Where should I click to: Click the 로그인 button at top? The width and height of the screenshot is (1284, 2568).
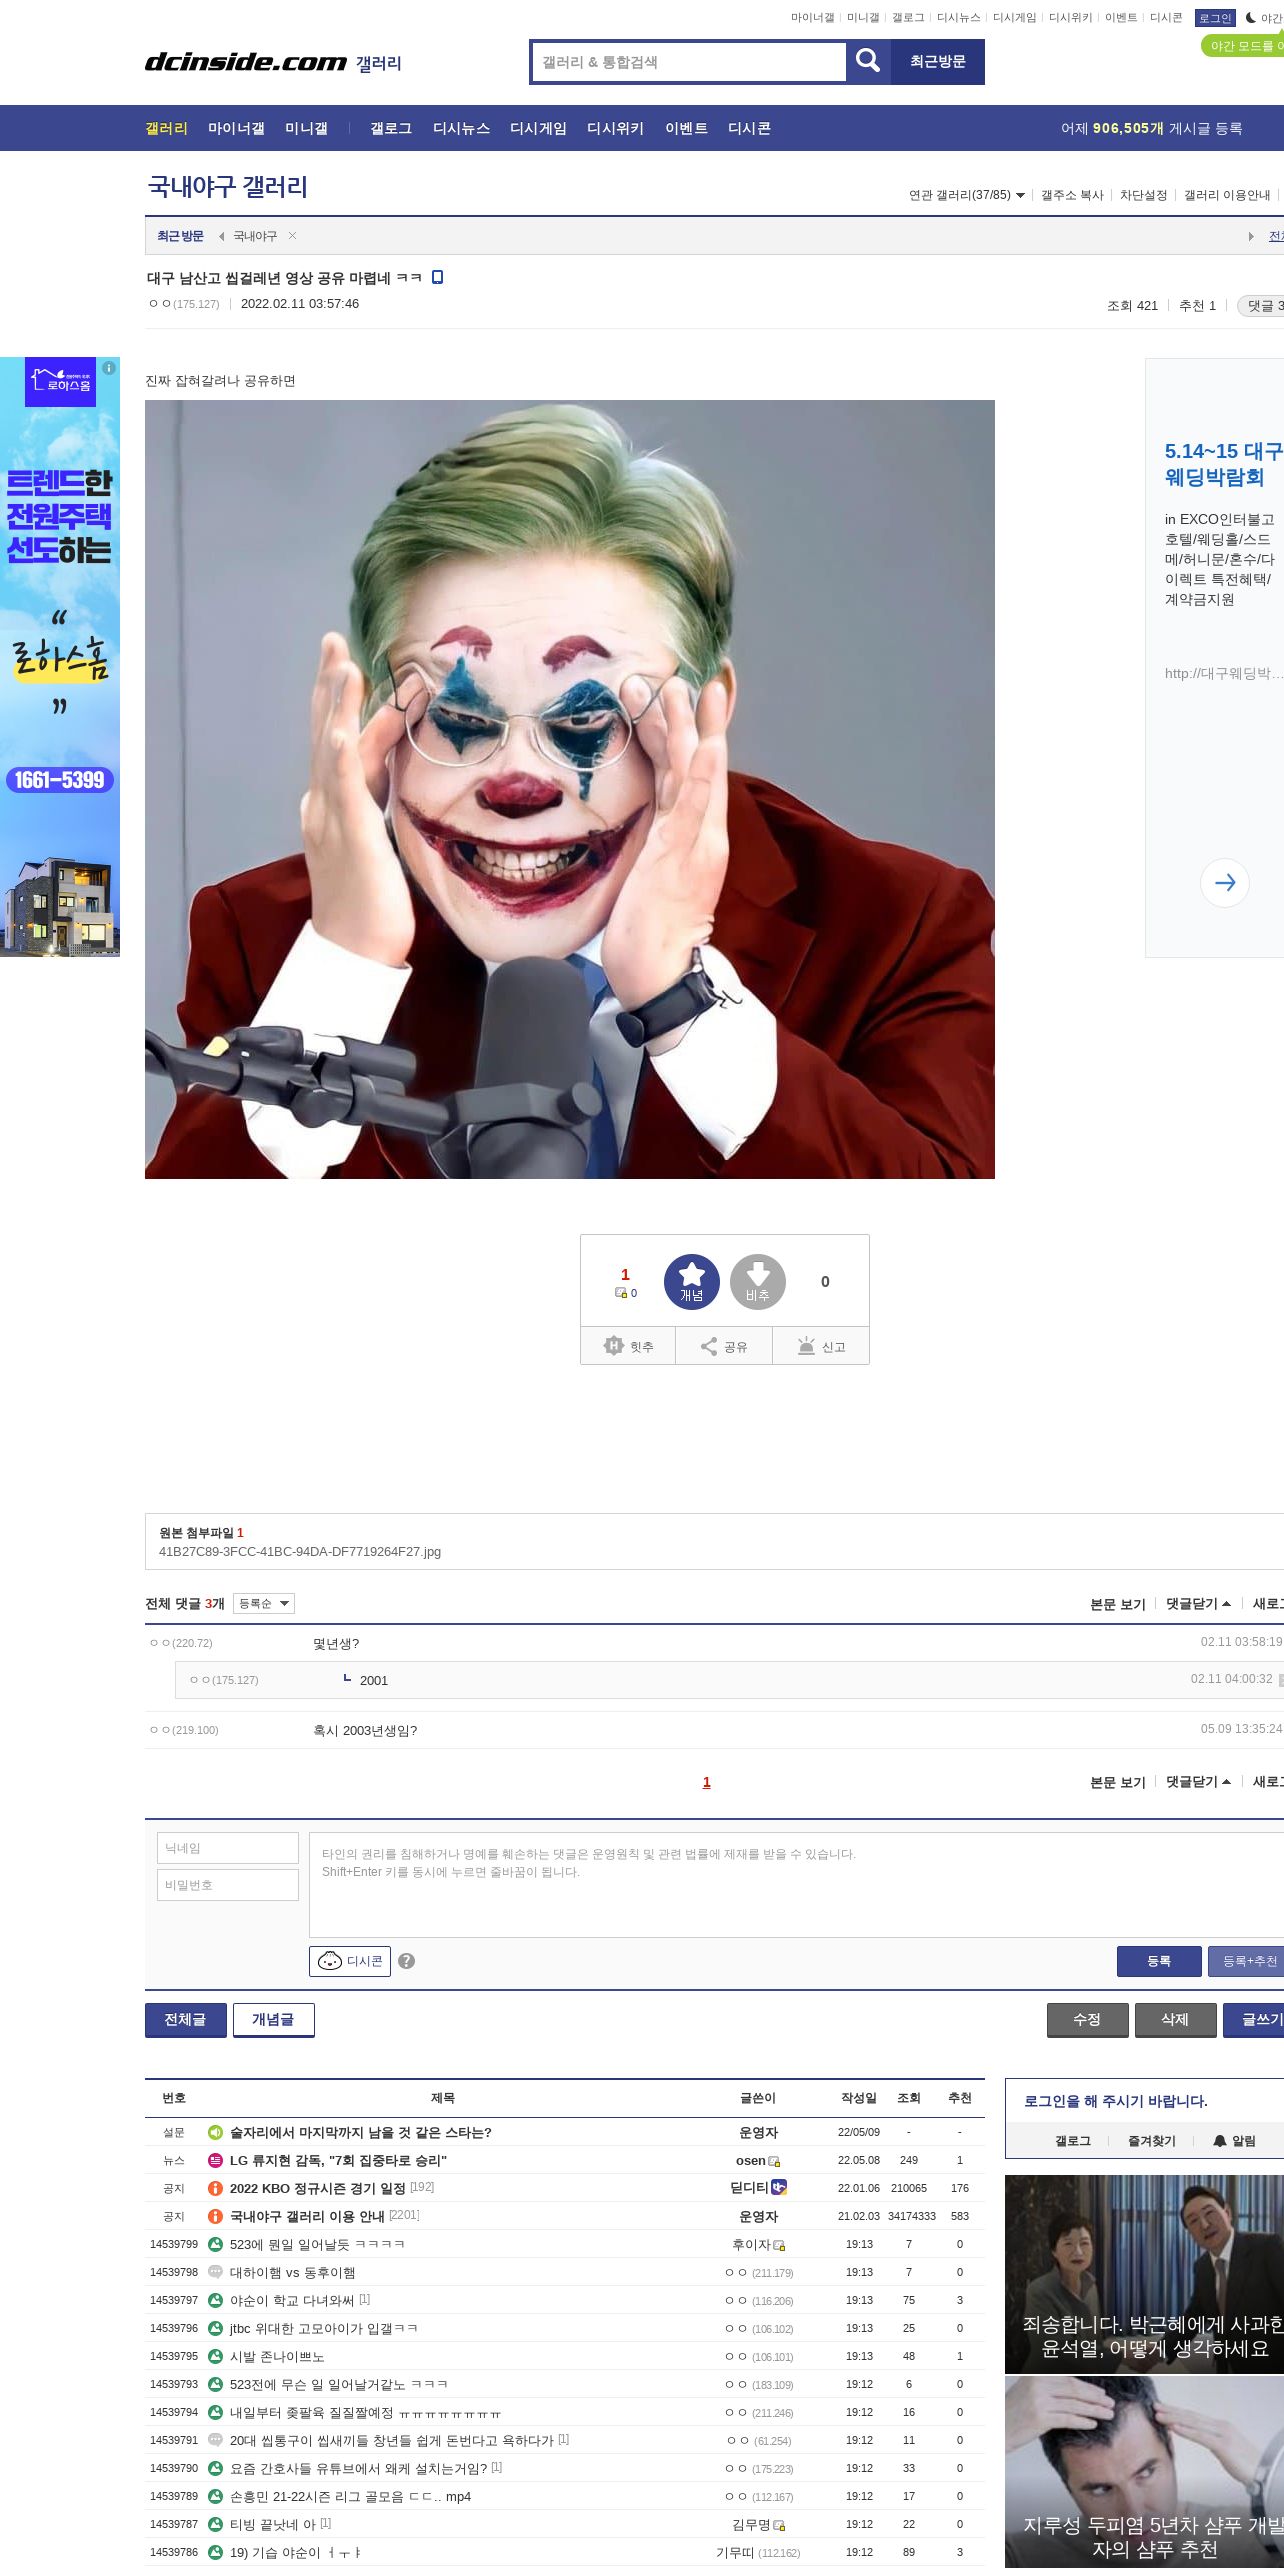point(1215,18)
